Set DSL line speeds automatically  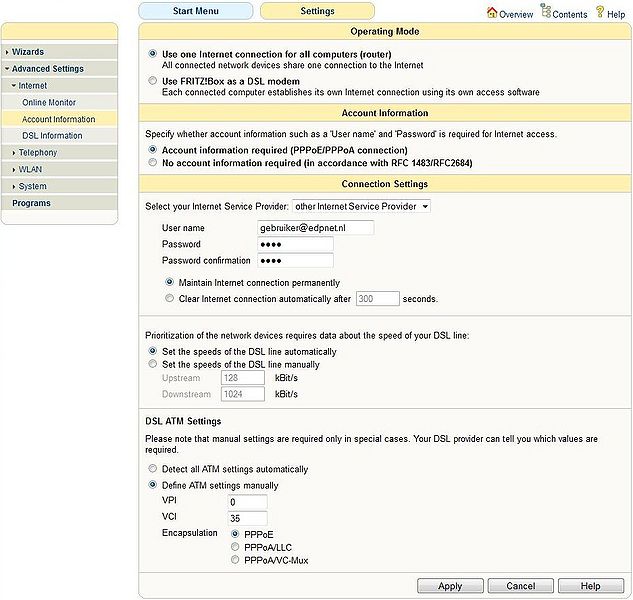tap(153, 351)
